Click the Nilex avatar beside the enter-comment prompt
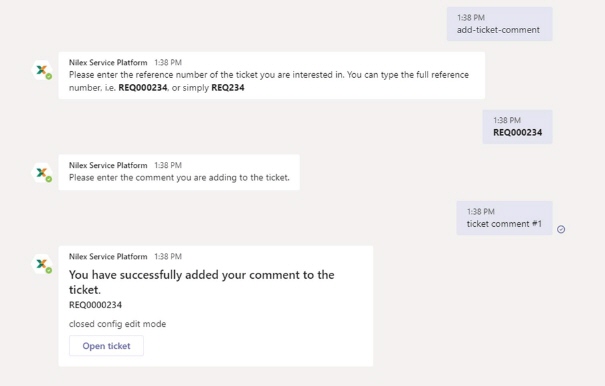 click(42, 173)
